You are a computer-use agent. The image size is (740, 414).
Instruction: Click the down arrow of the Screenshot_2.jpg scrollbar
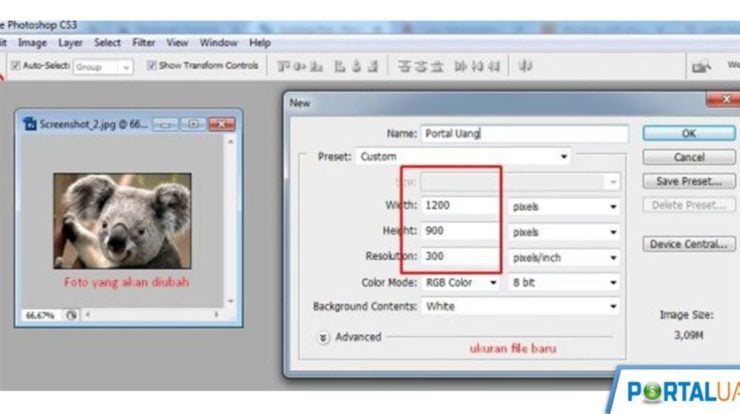(231, 301)
